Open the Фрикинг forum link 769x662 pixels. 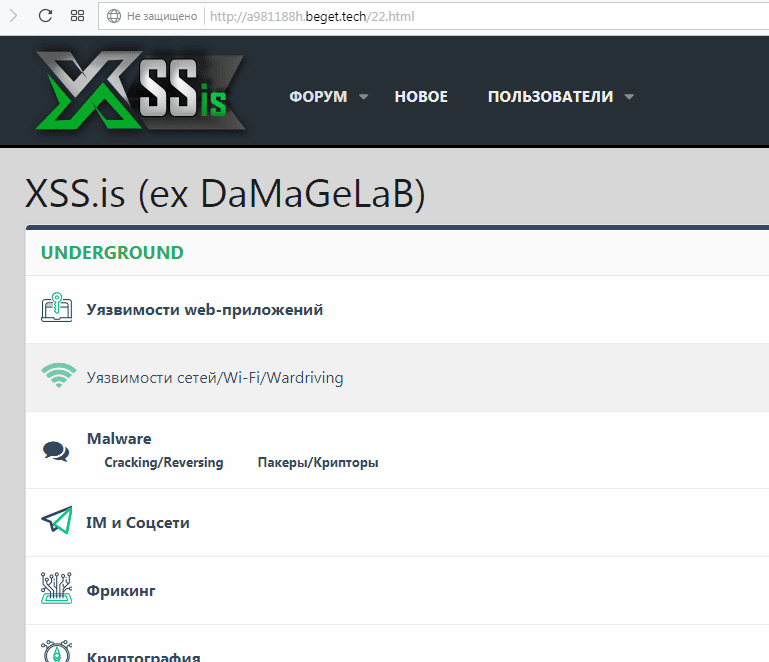click(121, 590)
